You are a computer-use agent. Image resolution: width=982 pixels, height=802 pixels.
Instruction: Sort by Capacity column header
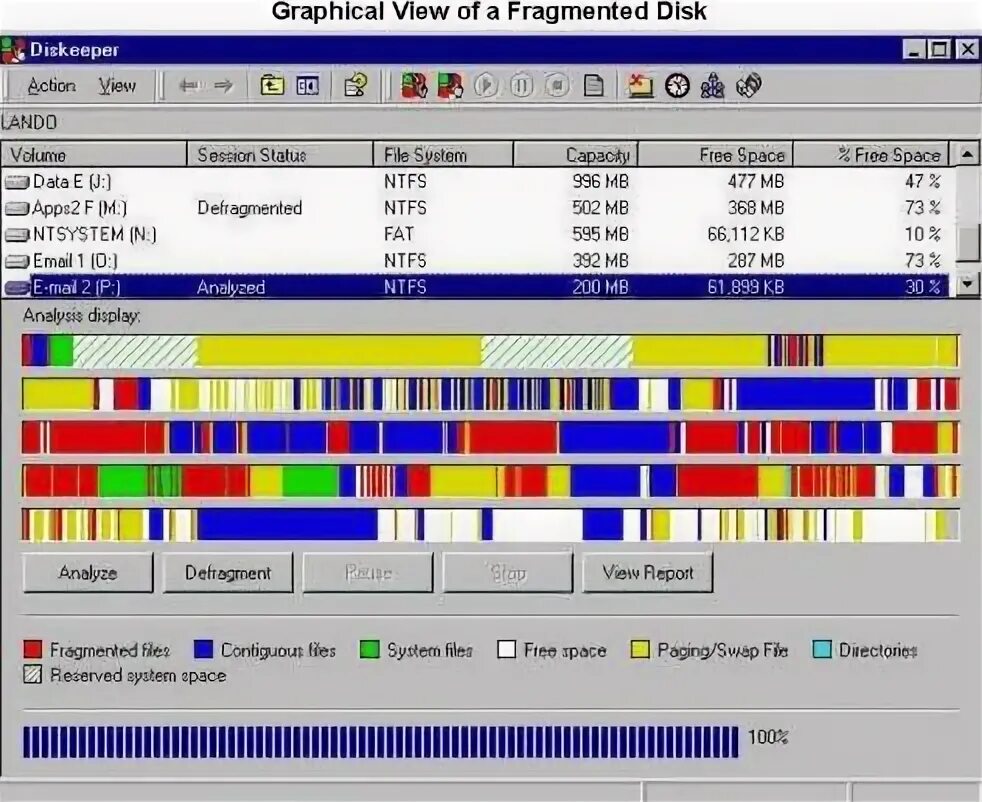576,155
